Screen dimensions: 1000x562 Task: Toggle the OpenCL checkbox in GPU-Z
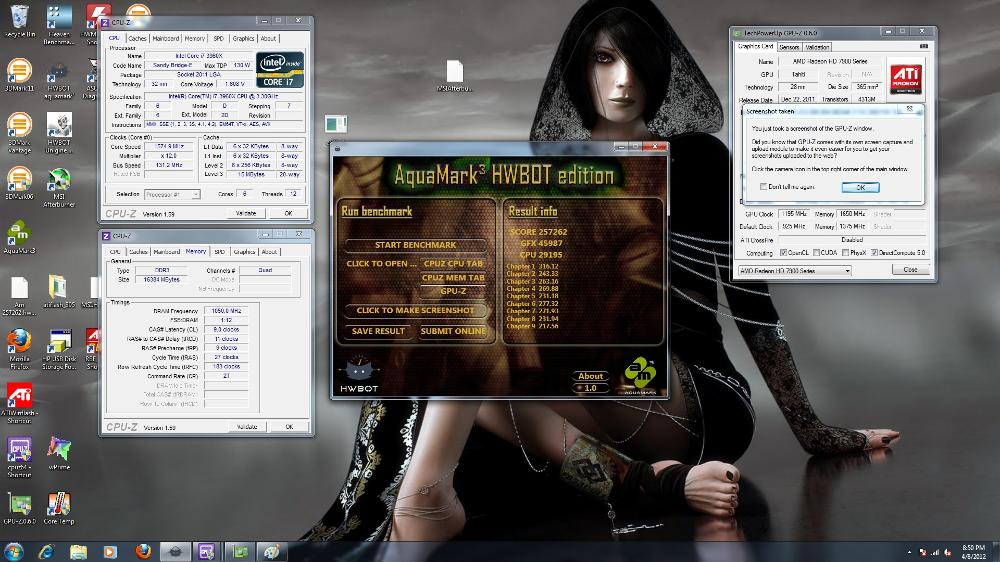(784, 253)
